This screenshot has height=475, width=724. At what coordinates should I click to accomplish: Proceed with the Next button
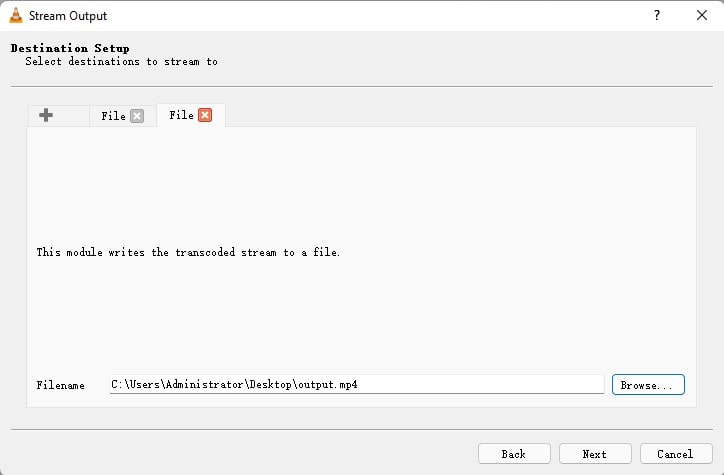point(595,454)
